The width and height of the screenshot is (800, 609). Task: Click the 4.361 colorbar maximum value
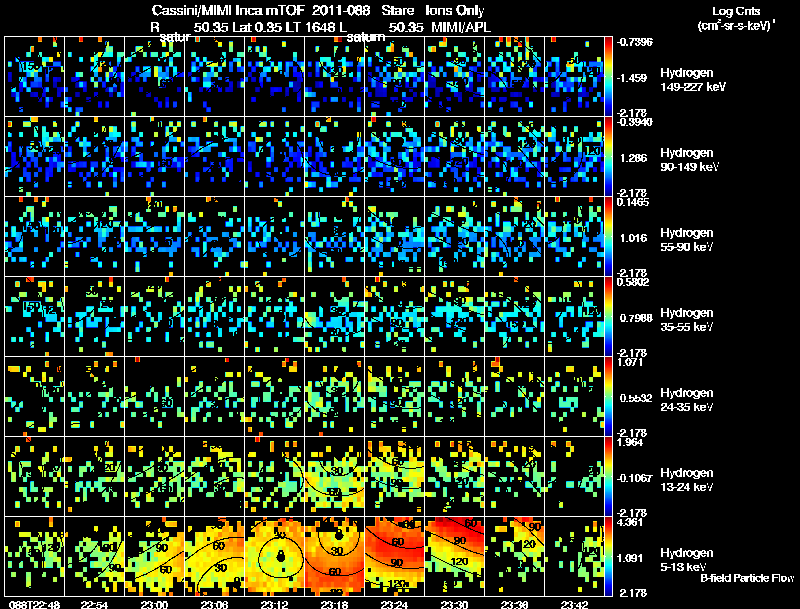tap(630, 522)
